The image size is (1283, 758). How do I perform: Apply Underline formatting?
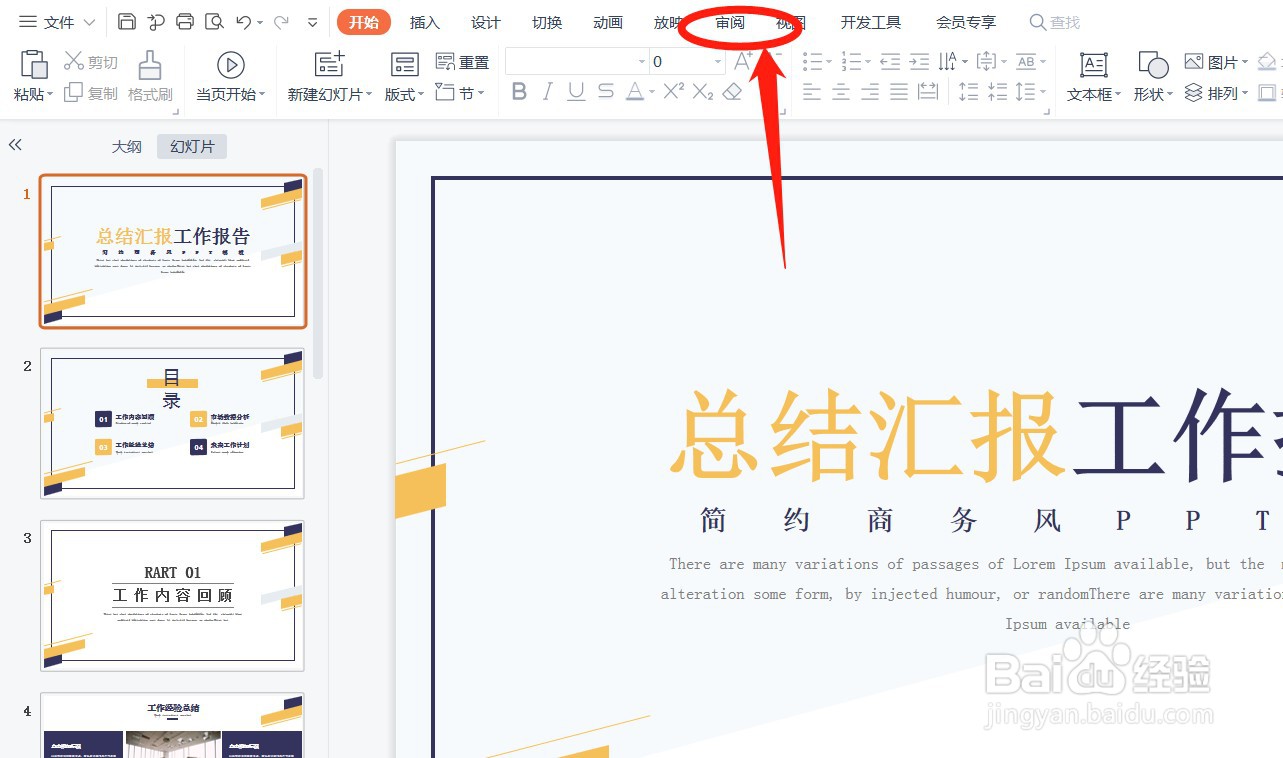coord(576,92)
